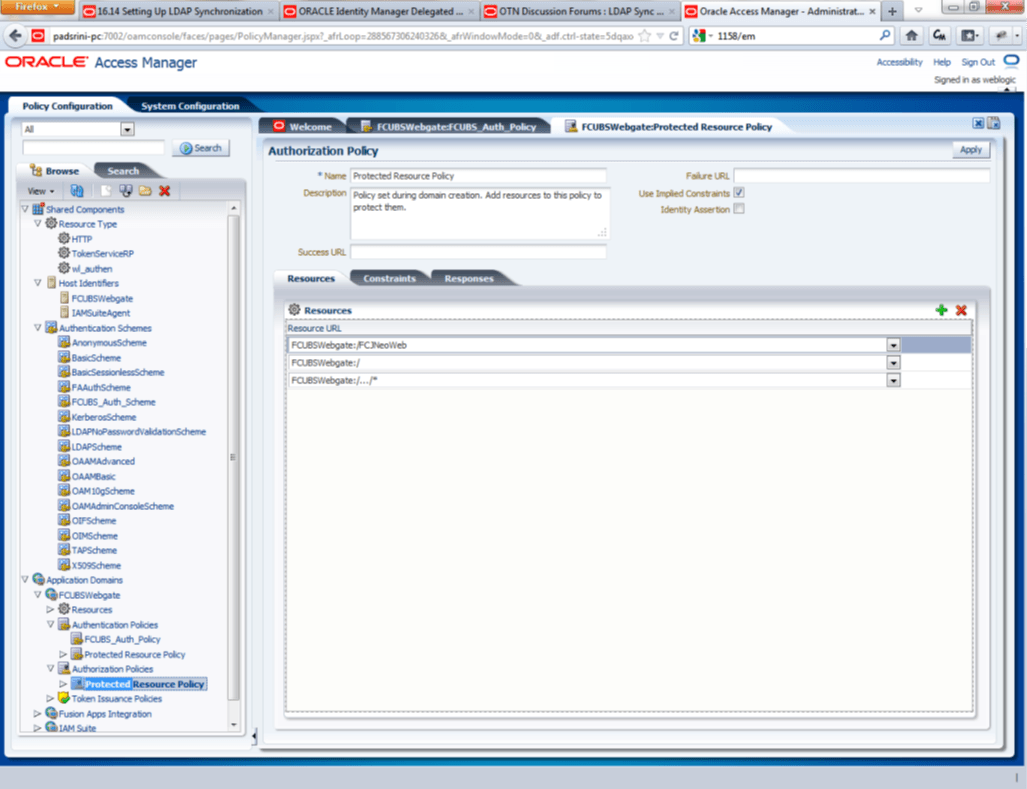
Task: Toggle the Use Implied Constraints checkbox
Action: 739,193
